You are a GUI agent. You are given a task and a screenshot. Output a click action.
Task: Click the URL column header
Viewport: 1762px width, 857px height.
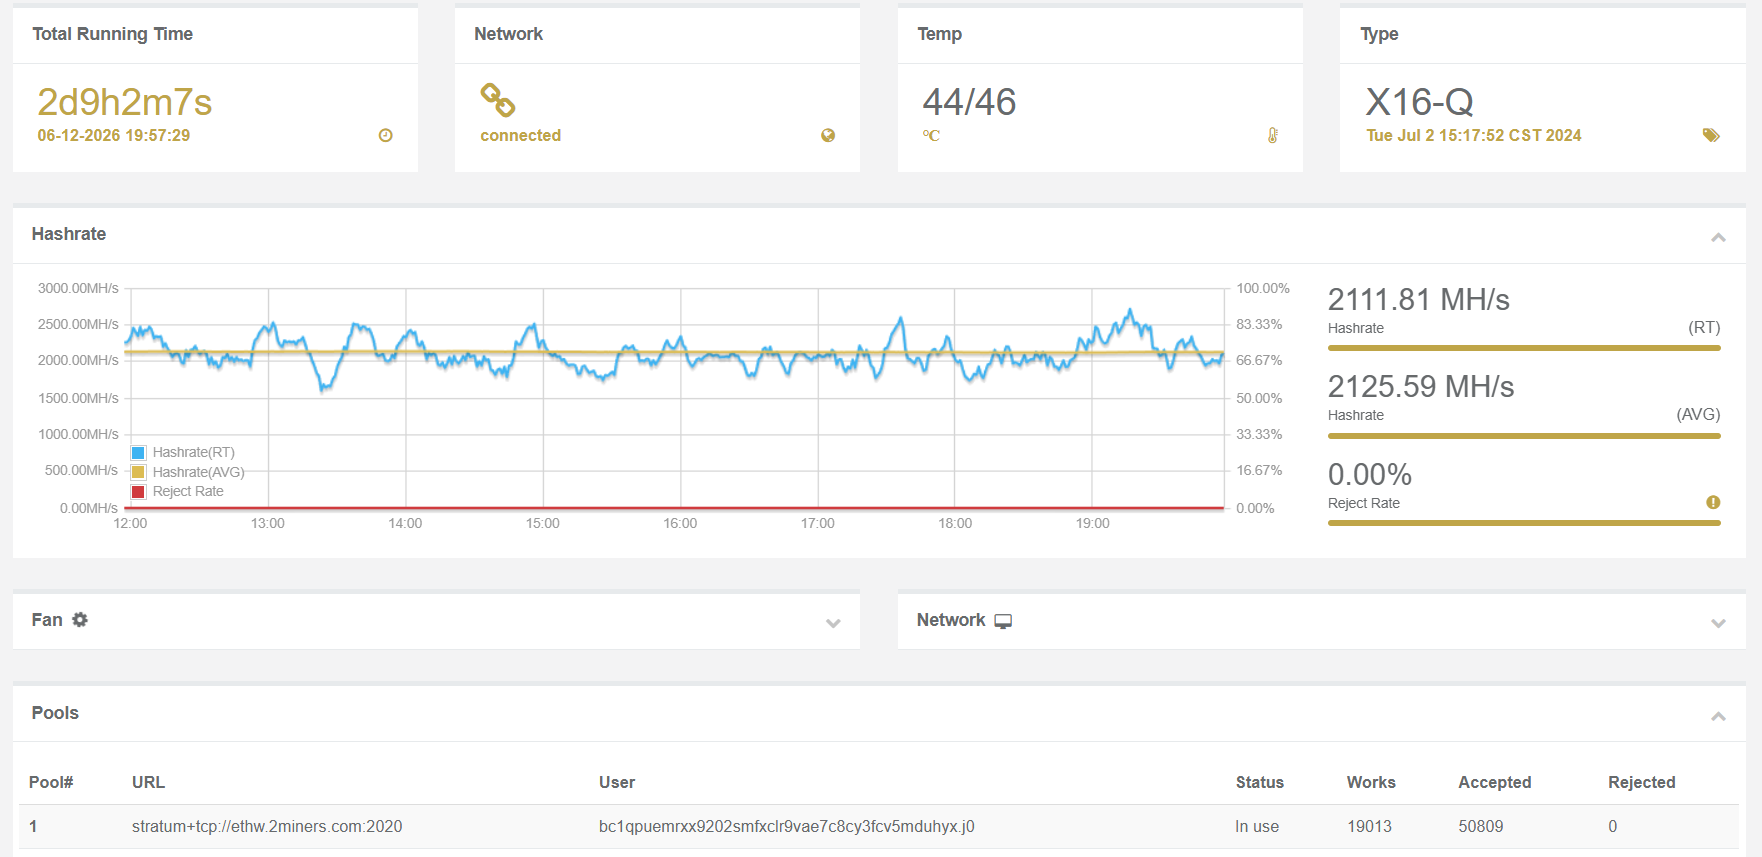pyautogui.click(x=148, y=782)
